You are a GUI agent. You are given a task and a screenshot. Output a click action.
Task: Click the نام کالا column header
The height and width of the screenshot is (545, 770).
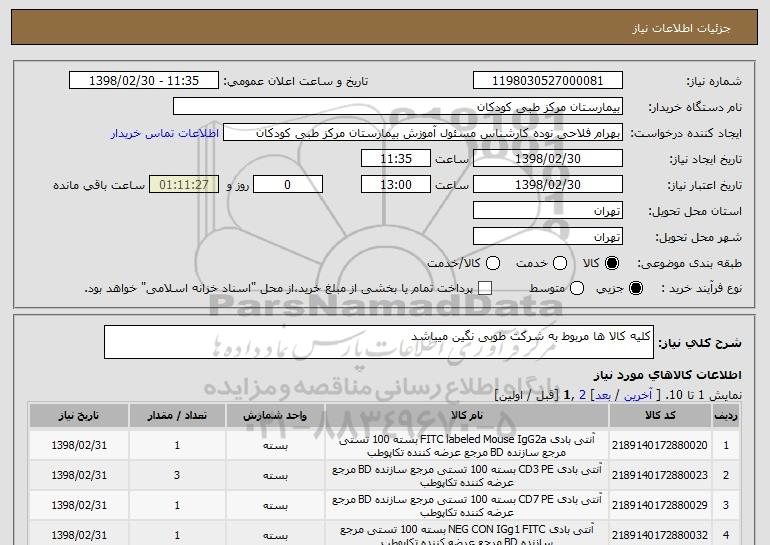coord(467,416)
